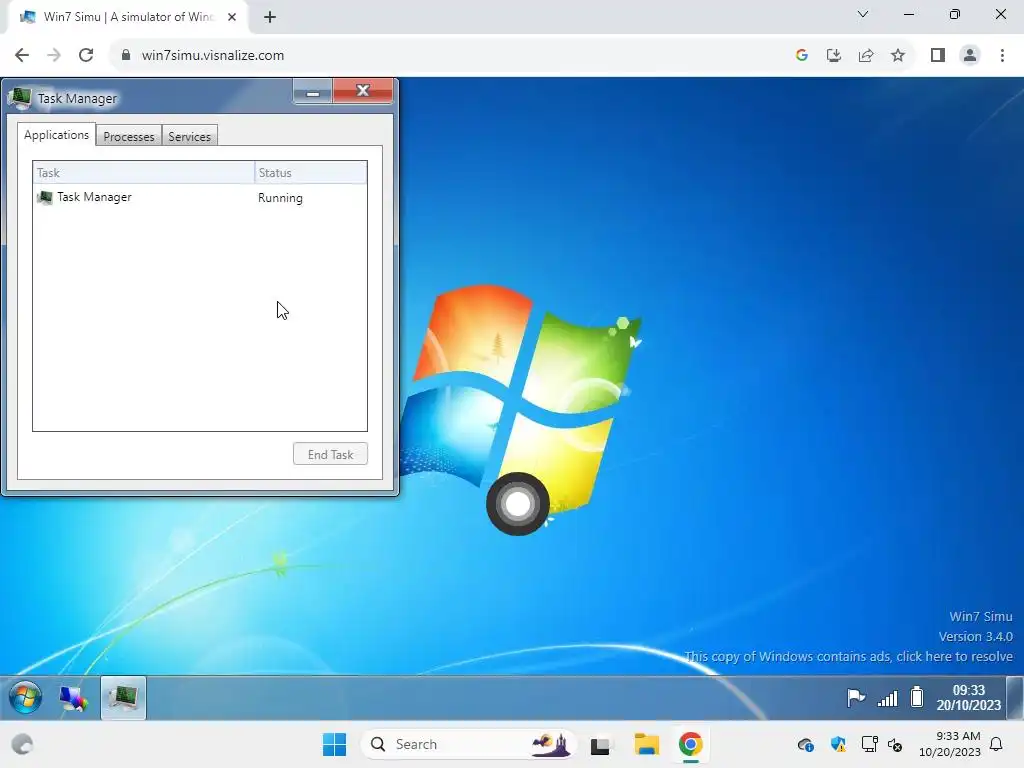The image size is (1024, 768).
Task: Click the Google icon in address bar
Action: click(802, 55)
